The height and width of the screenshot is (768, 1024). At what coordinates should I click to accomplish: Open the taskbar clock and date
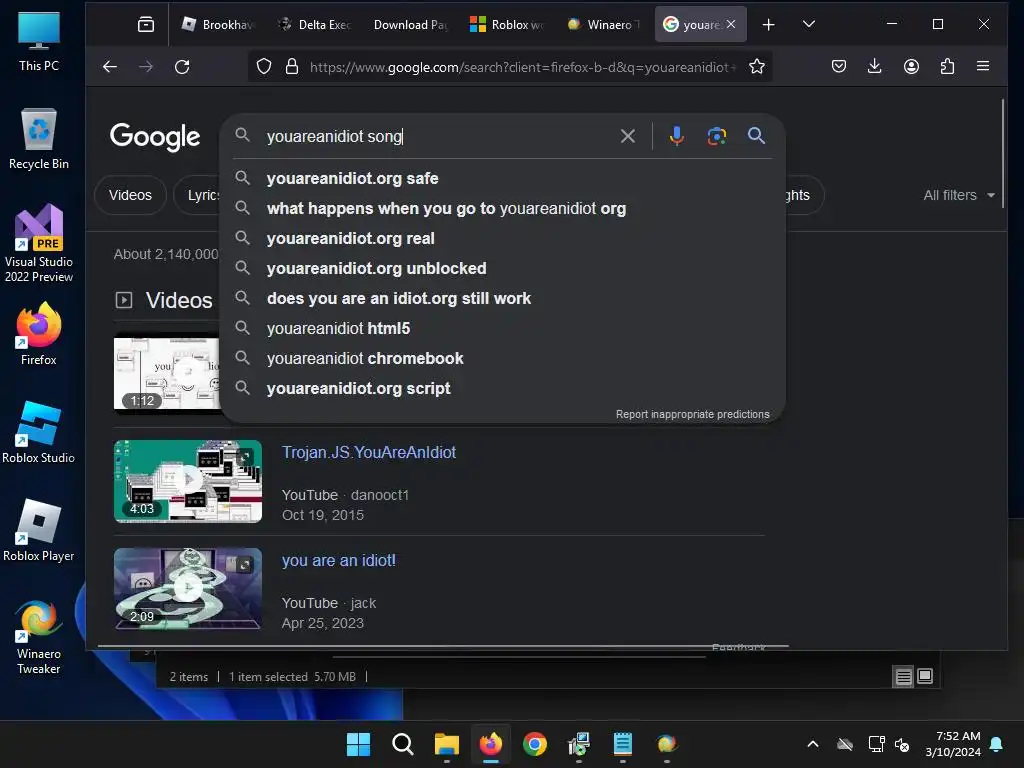pyautogui.click(x=953, y=744)
